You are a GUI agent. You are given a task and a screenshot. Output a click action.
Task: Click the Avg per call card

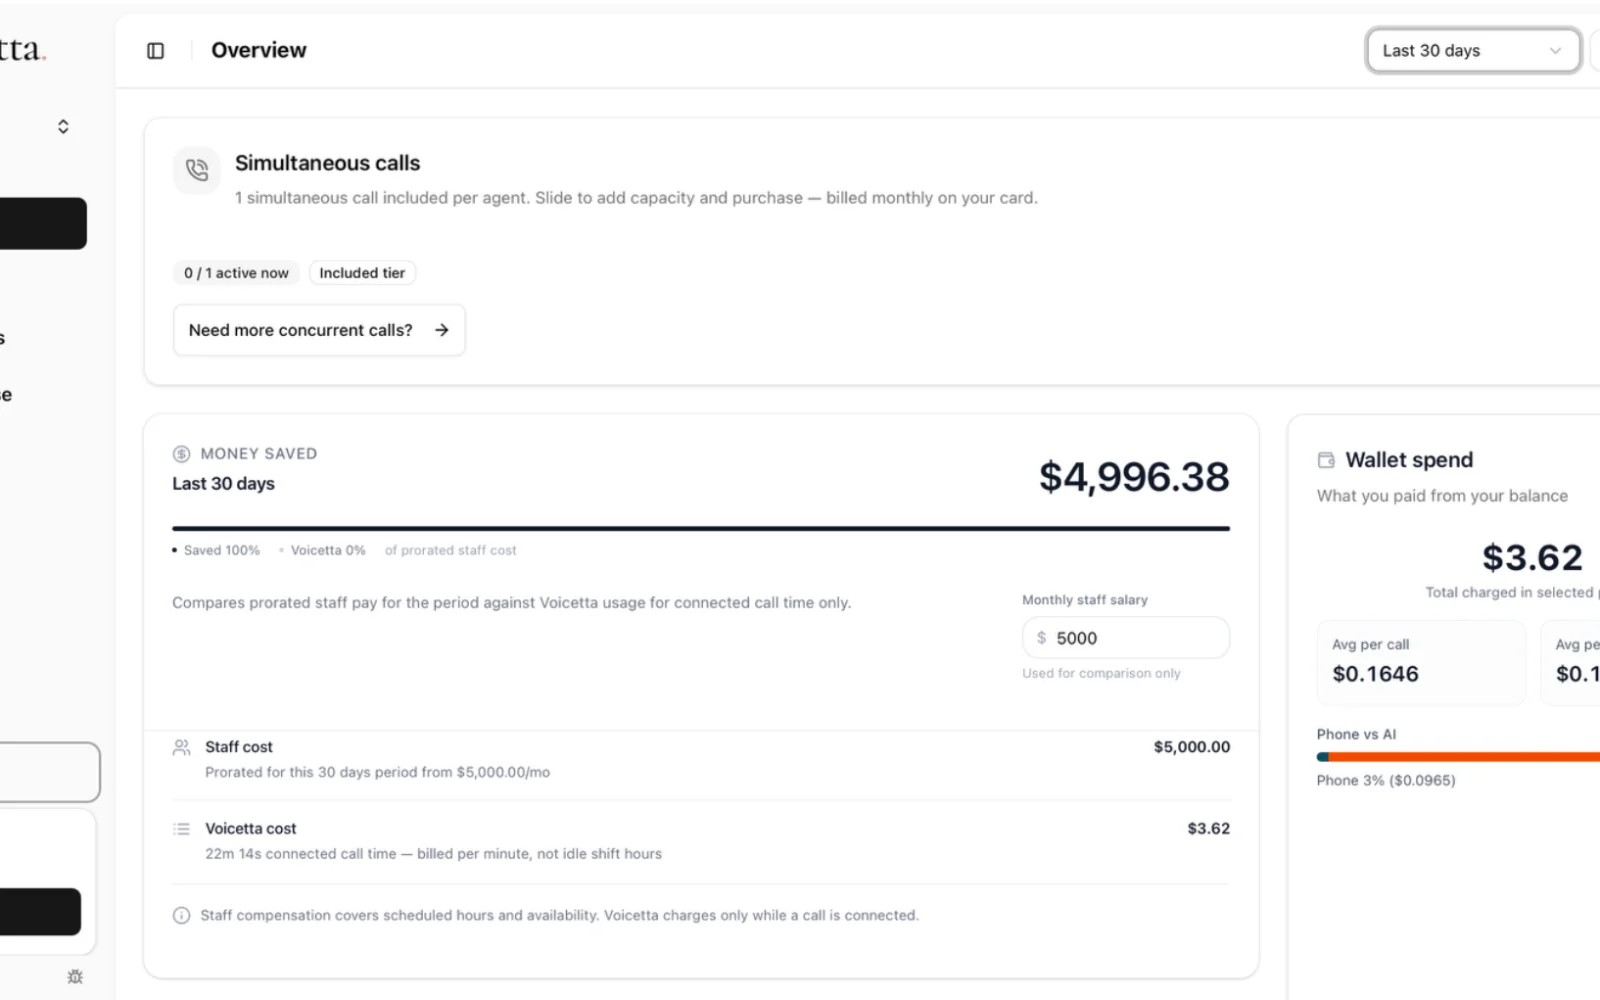1421,663
